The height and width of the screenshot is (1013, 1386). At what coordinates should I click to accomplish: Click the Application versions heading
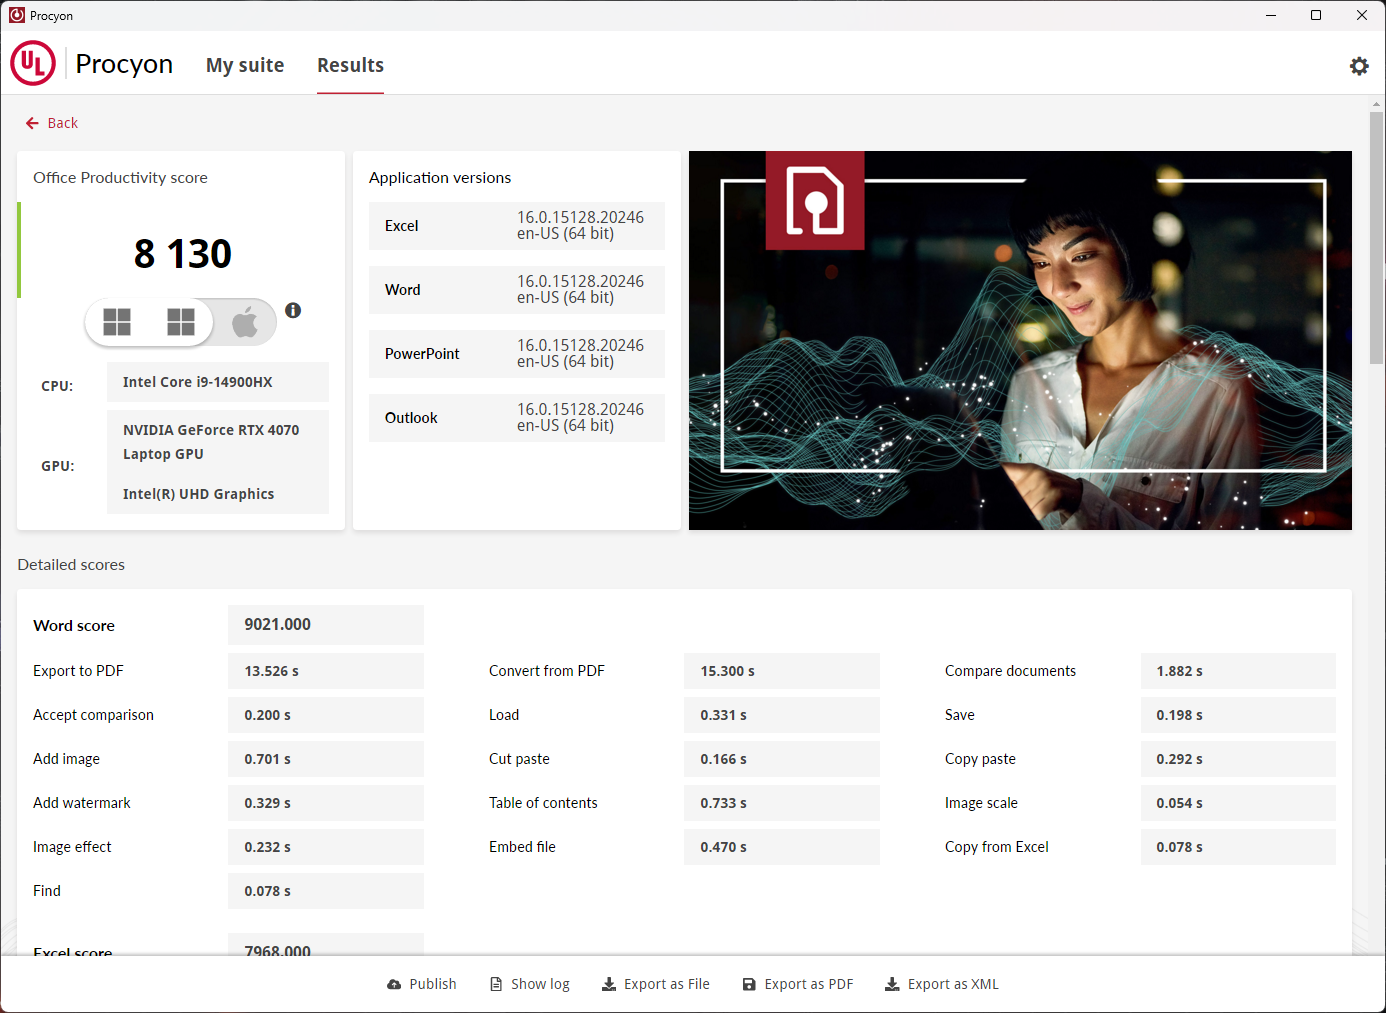click(440, 178)
